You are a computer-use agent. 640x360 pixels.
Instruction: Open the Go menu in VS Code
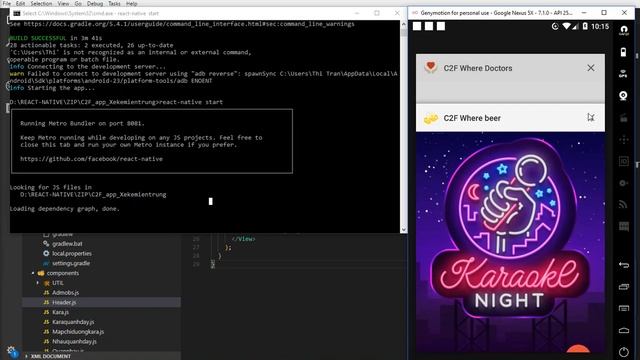[78, 3]
